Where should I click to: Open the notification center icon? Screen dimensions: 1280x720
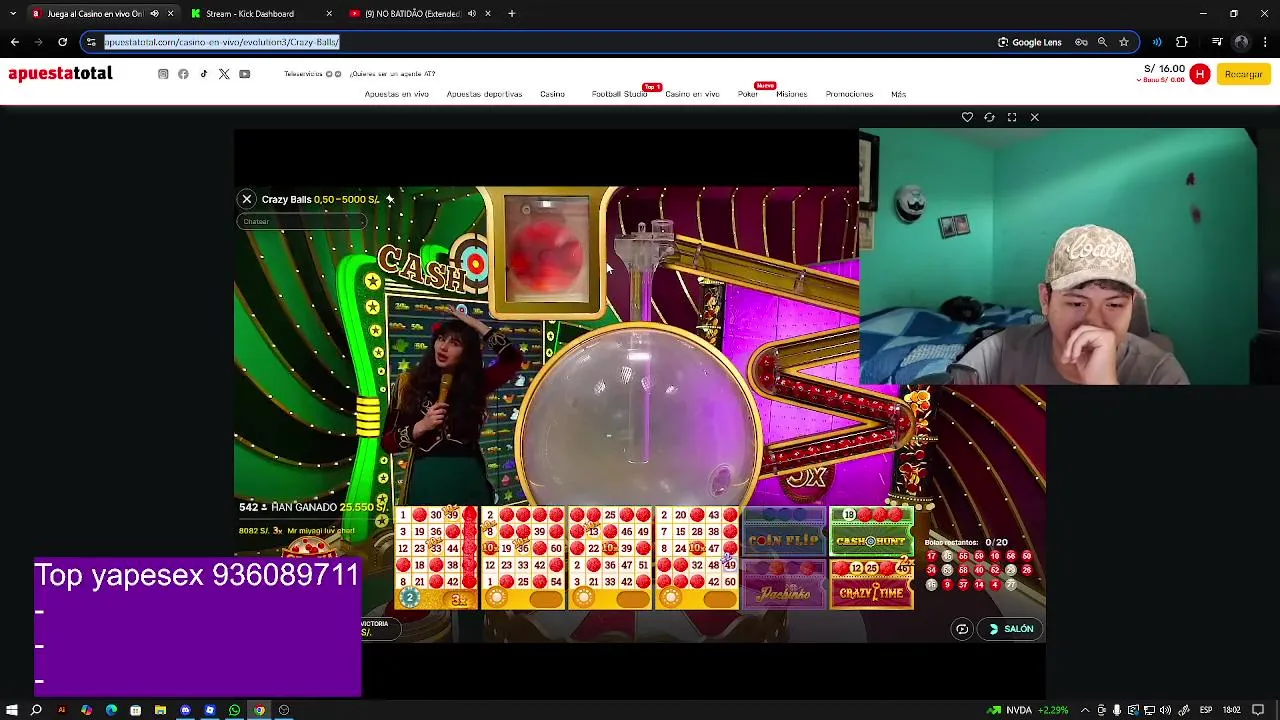click(x=1258, y=710)
